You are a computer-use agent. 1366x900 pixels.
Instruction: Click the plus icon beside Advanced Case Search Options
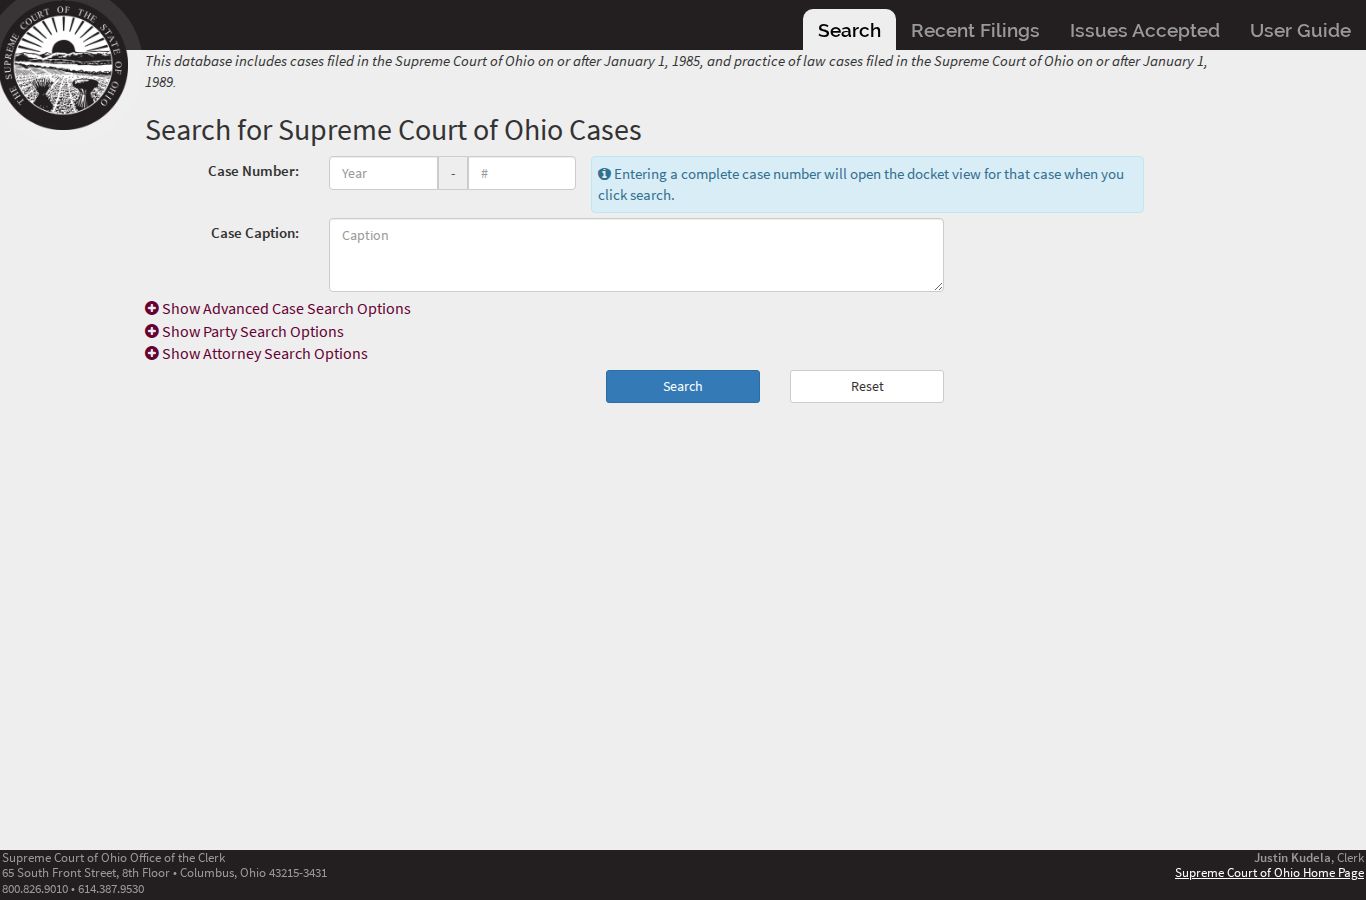point(152,308)
